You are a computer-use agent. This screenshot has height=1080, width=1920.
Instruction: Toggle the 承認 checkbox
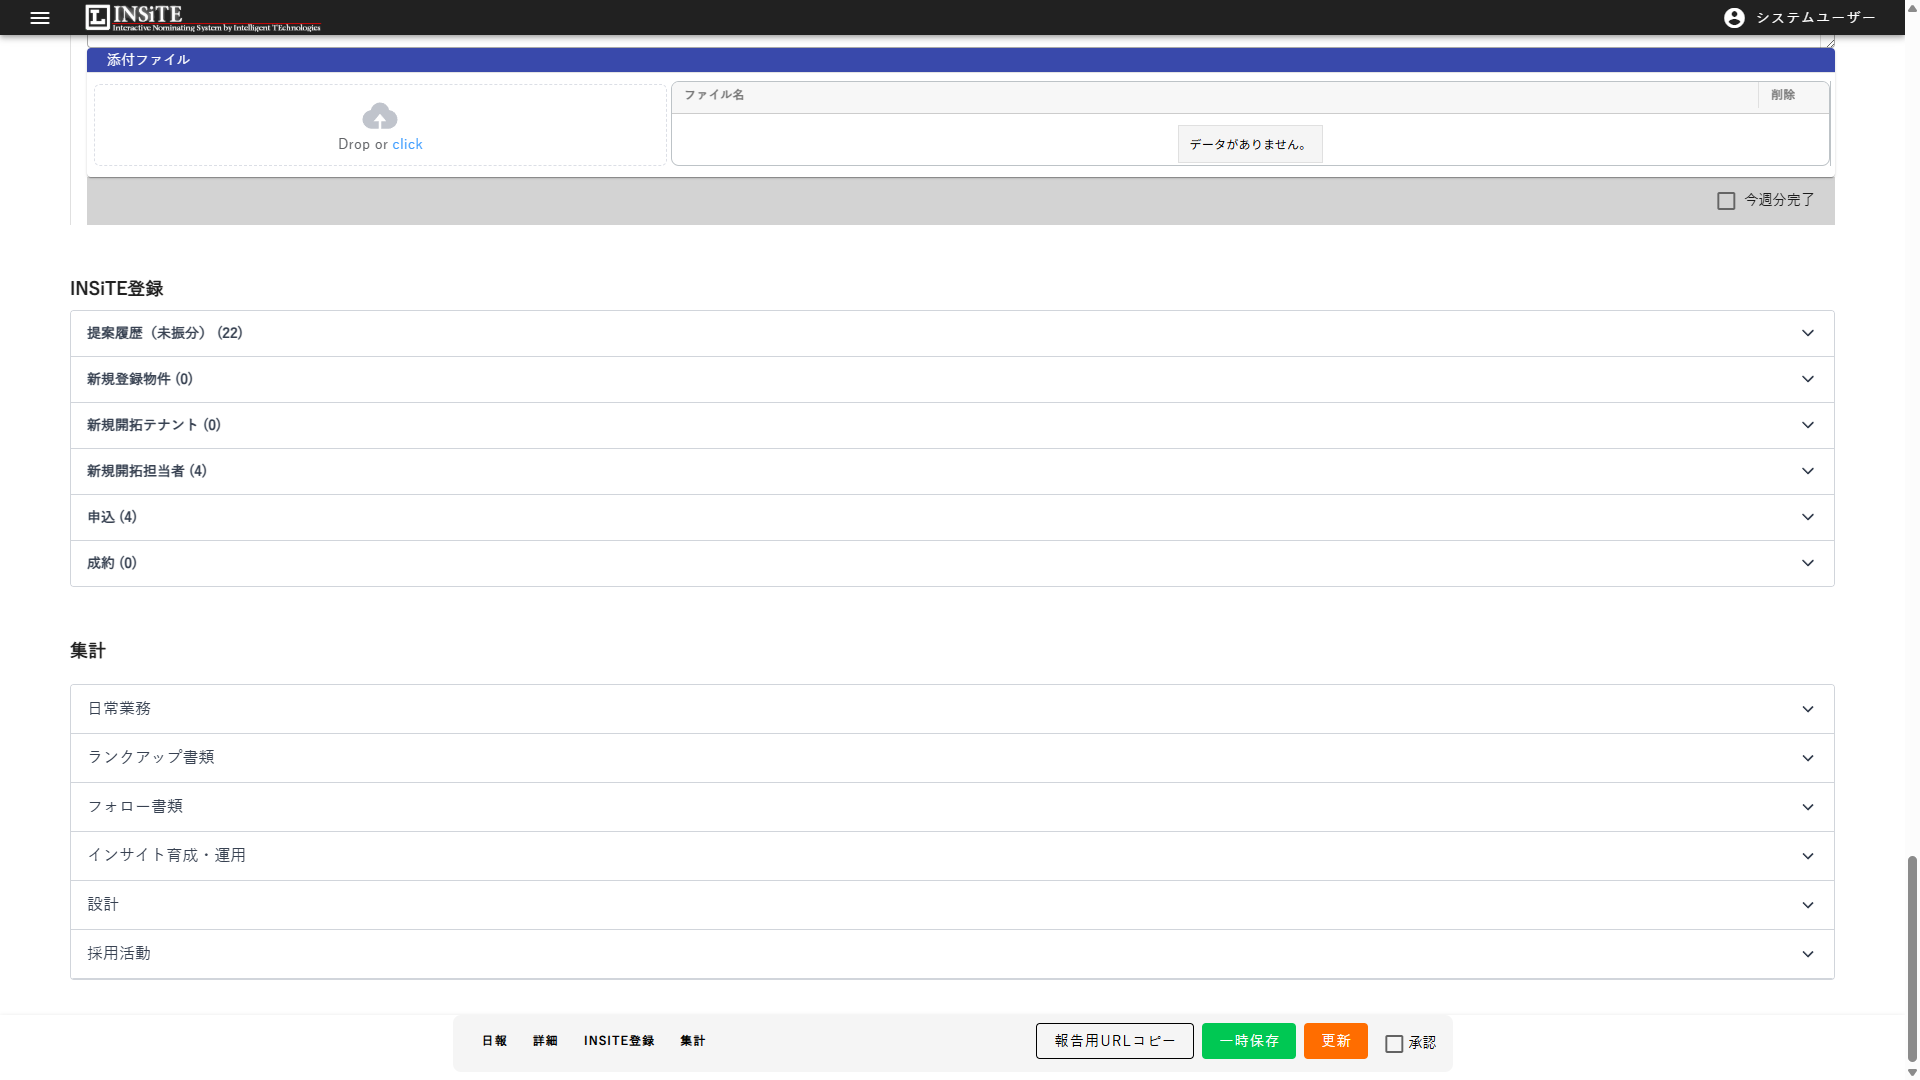[x=1394, y=1043]
